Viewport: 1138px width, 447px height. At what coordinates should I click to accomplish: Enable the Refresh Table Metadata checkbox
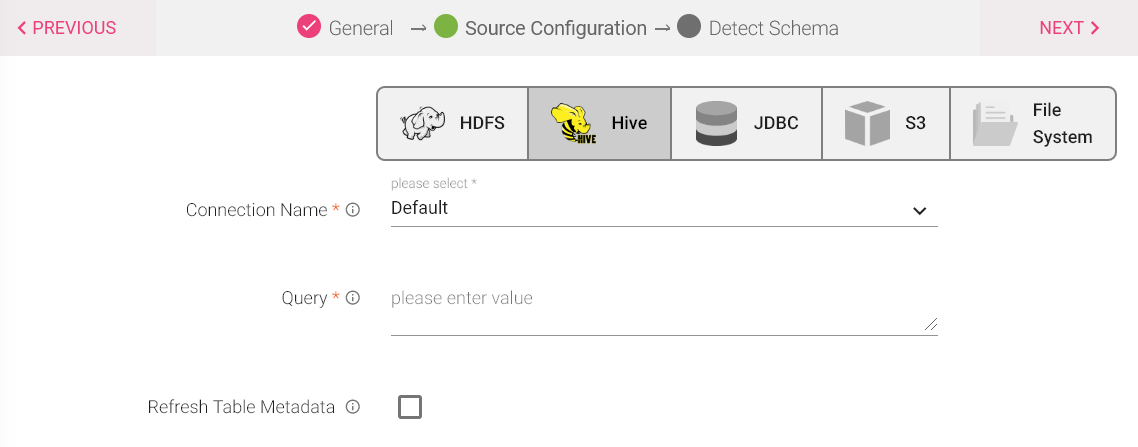tap(410, 407)
